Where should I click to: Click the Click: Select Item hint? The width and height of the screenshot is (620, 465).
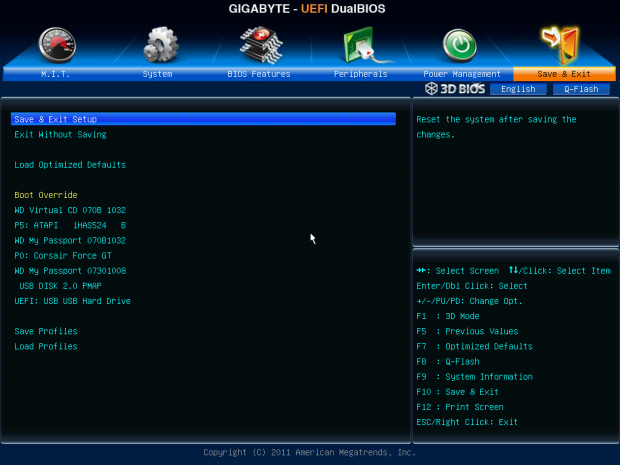pyautogui.click(x=560, y=271)
